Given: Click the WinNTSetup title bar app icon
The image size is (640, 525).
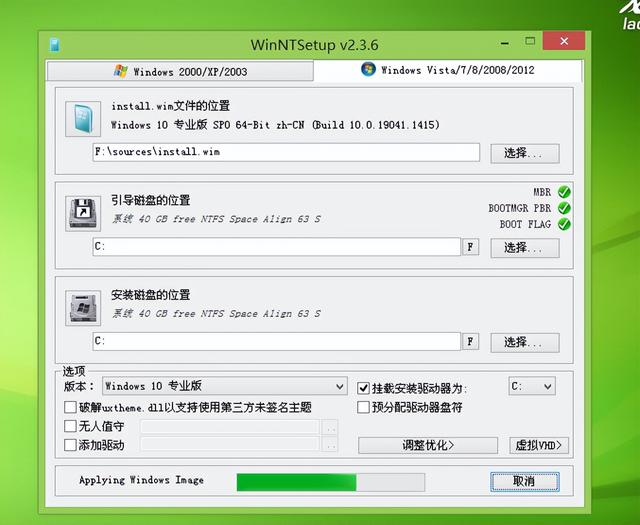Looking at the screenshot, I should pos(55,45).
